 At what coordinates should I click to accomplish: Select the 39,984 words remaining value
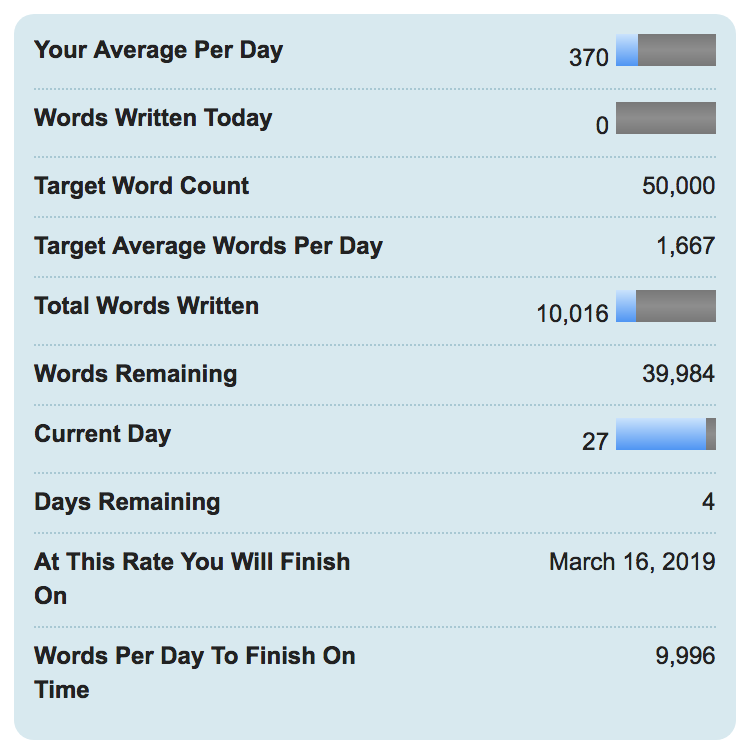679,374
